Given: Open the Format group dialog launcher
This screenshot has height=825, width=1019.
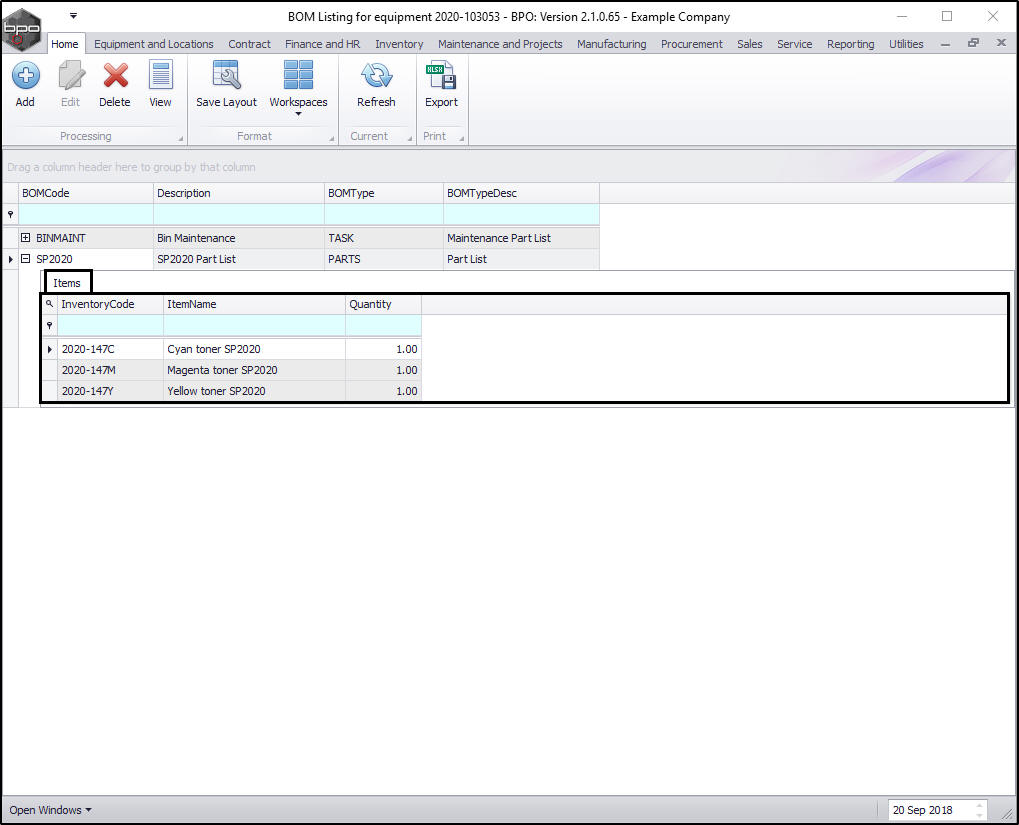Looking at the screenshot, I should tap(331, 138).
